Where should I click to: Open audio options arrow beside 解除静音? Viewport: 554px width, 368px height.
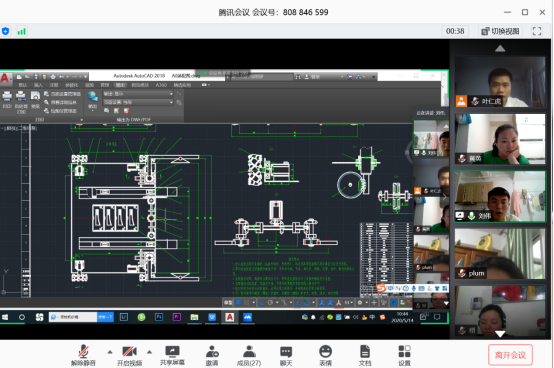tap(110, 352)
